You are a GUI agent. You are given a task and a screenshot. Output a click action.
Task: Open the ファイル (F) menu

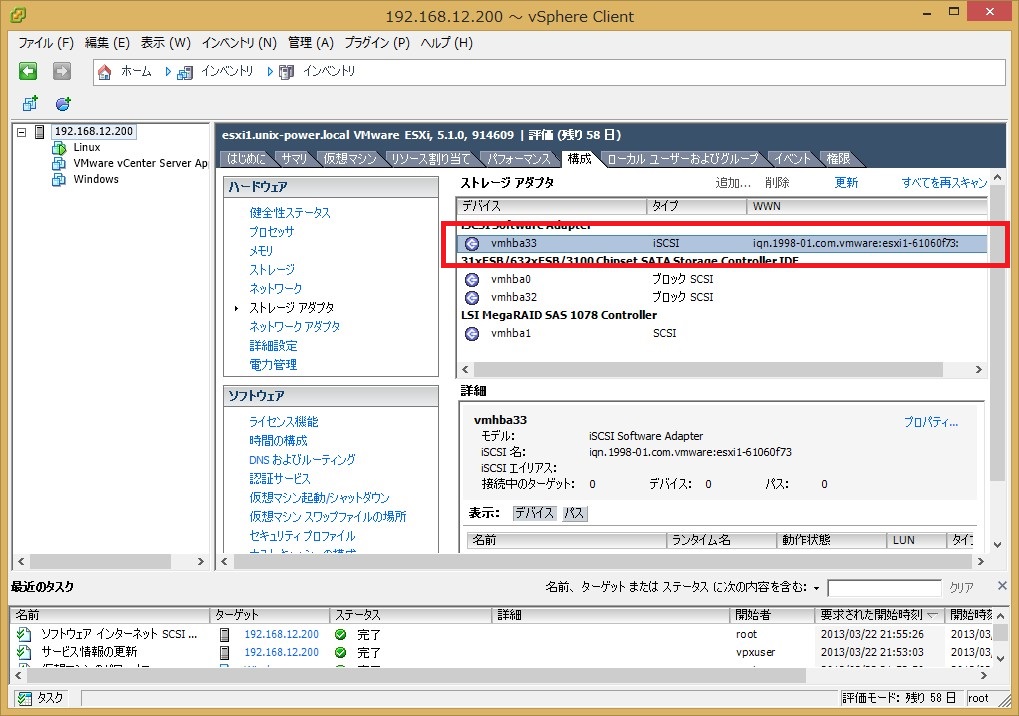pos(45,43)
